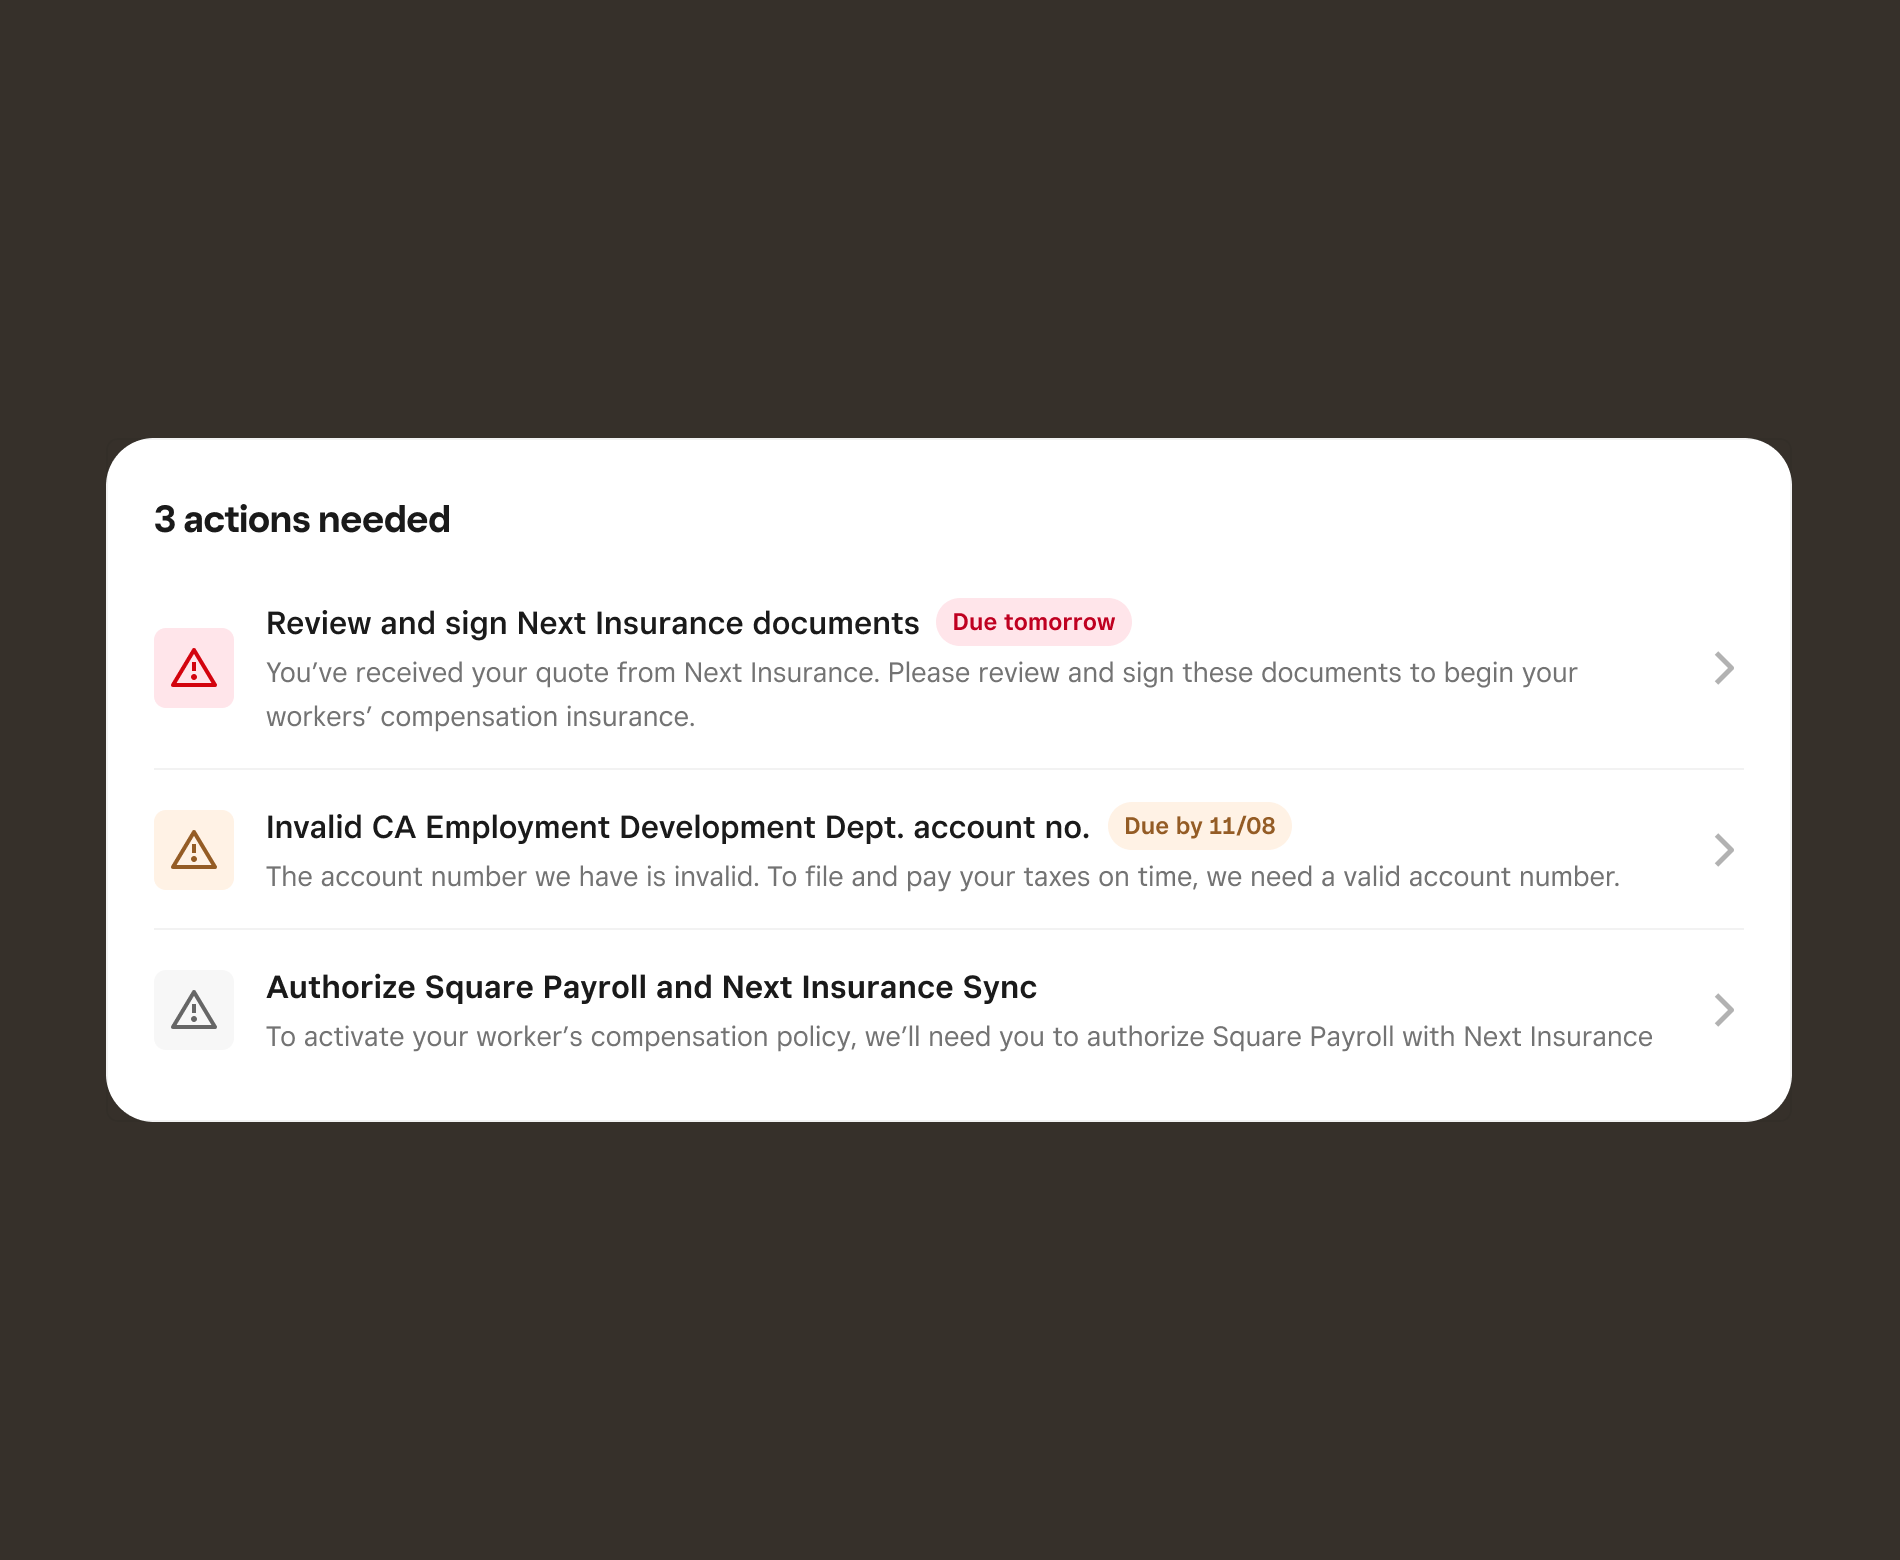Click the orange warning triangle icon

point(194,850)
